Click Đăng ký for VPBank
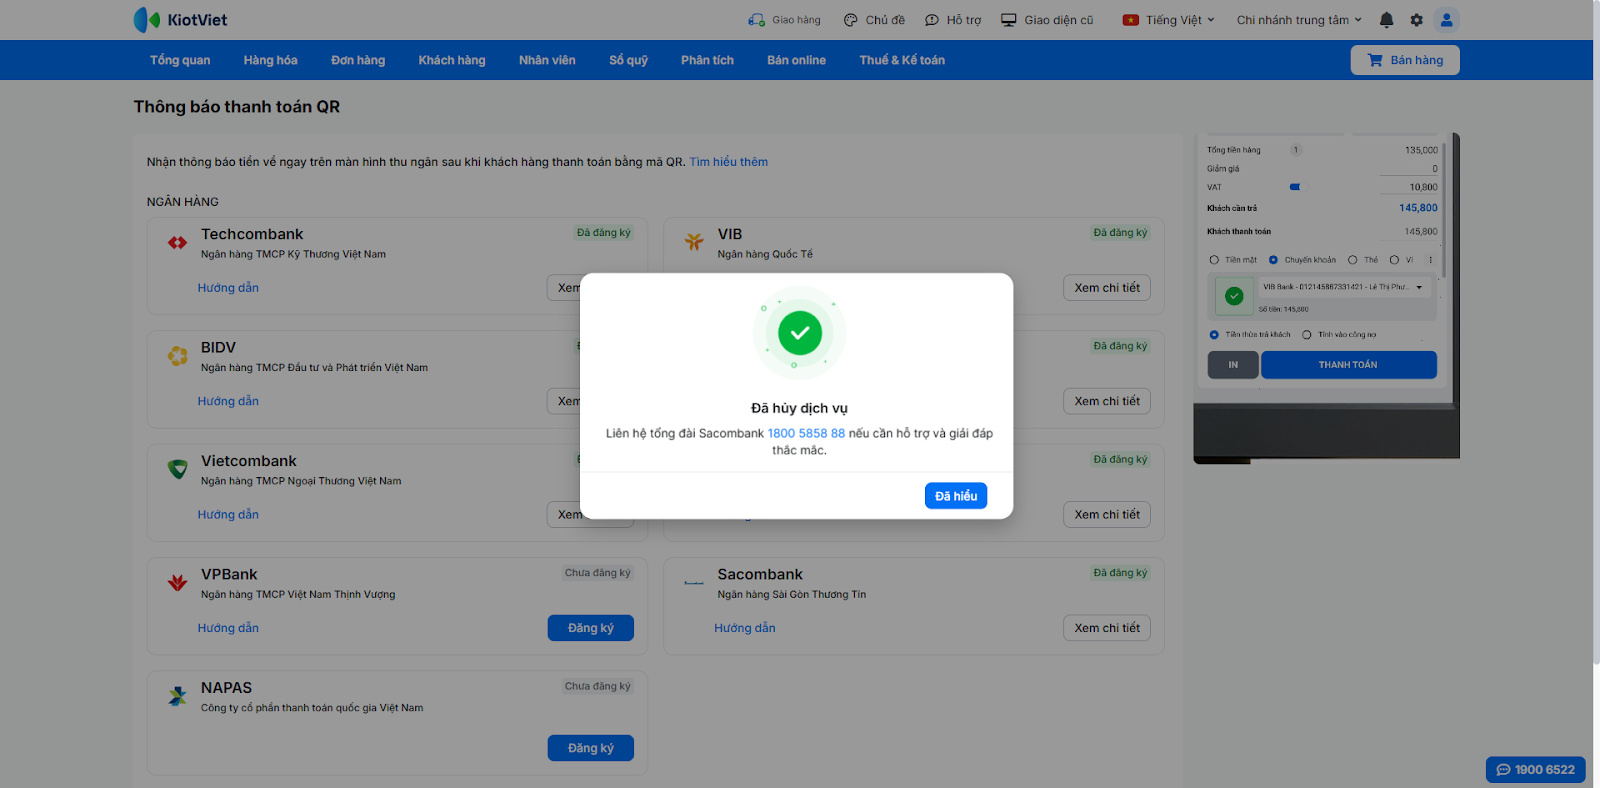 tap(591, 628)
